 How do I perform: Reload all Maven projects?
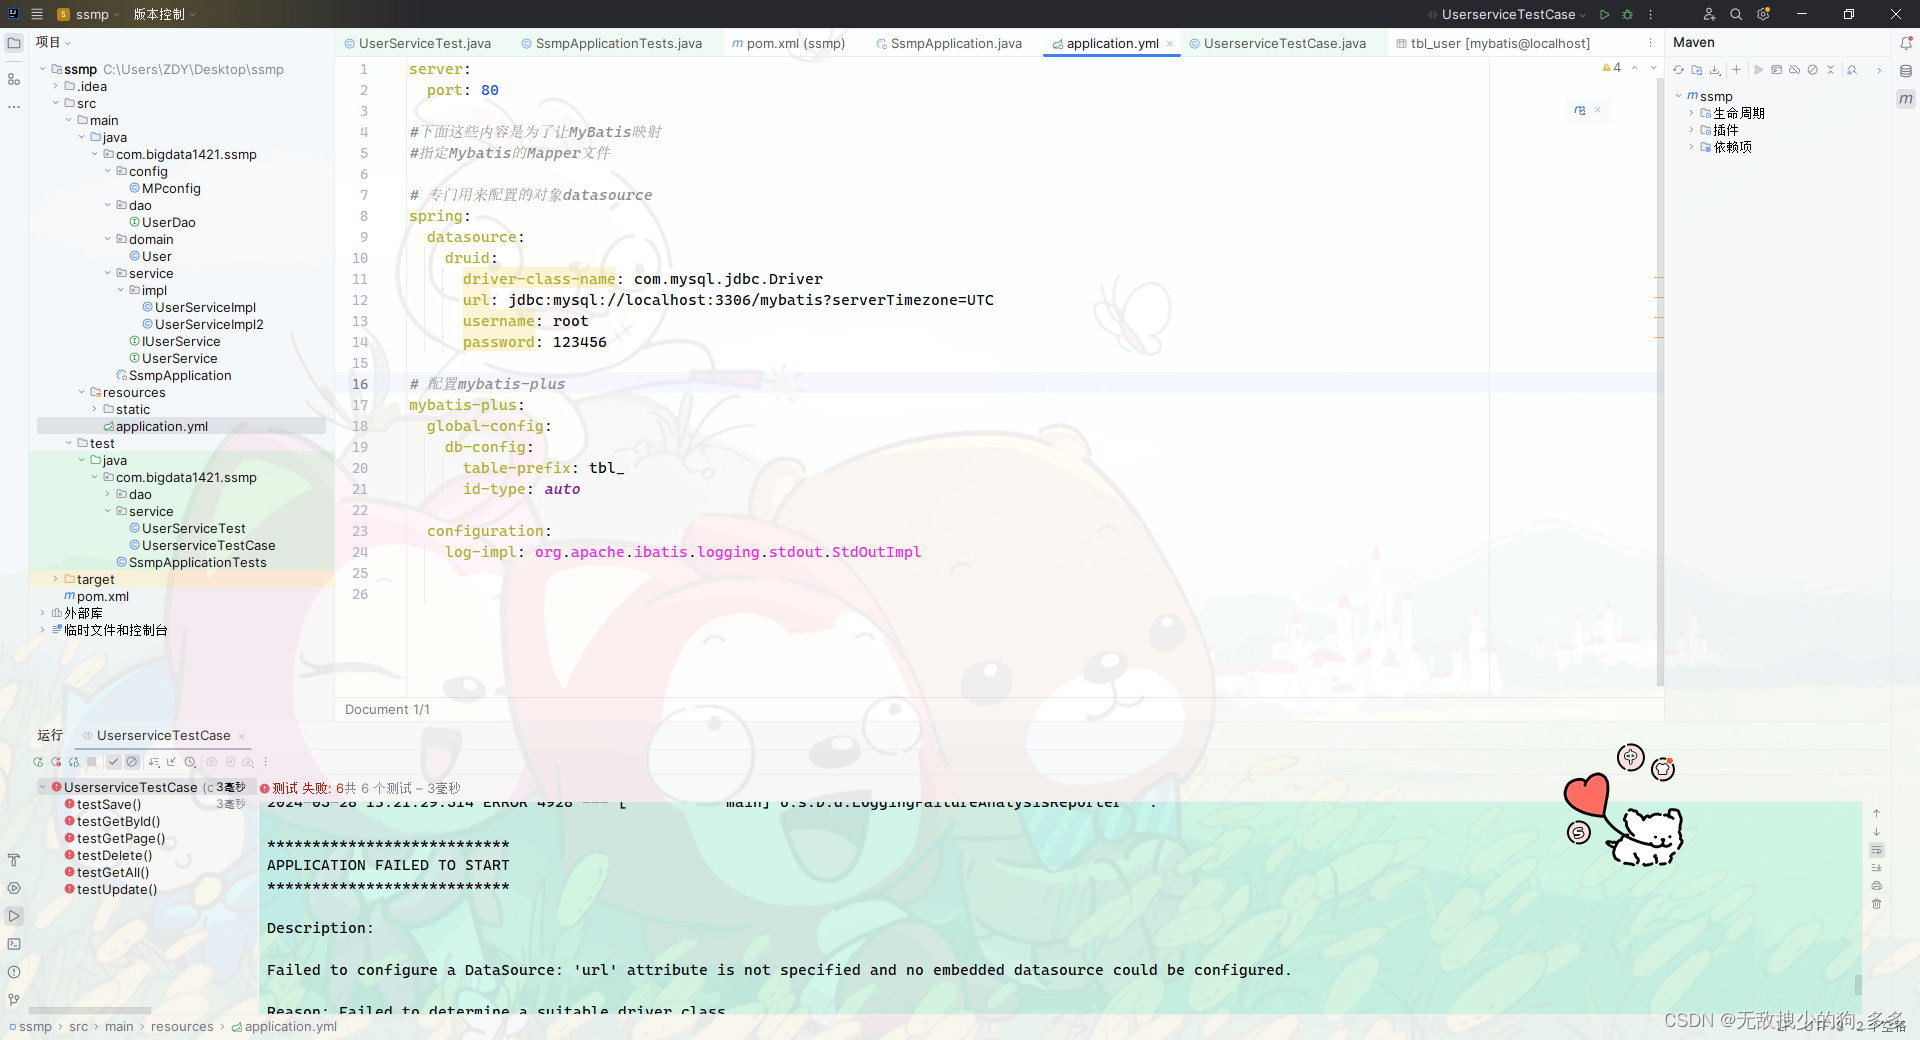click(1678, 70)
